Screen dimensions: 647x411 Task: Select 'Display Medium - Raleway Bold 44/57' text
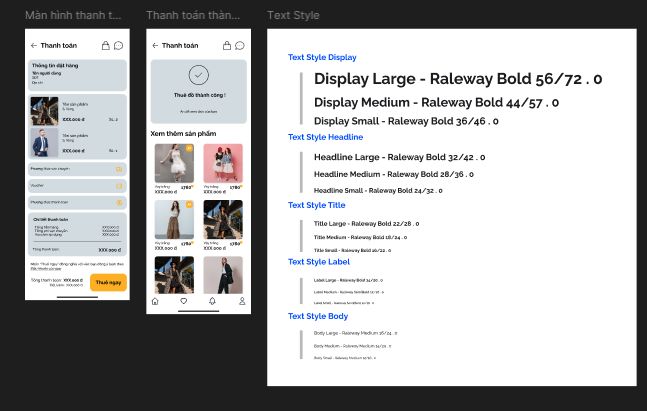tap(437, 102)
